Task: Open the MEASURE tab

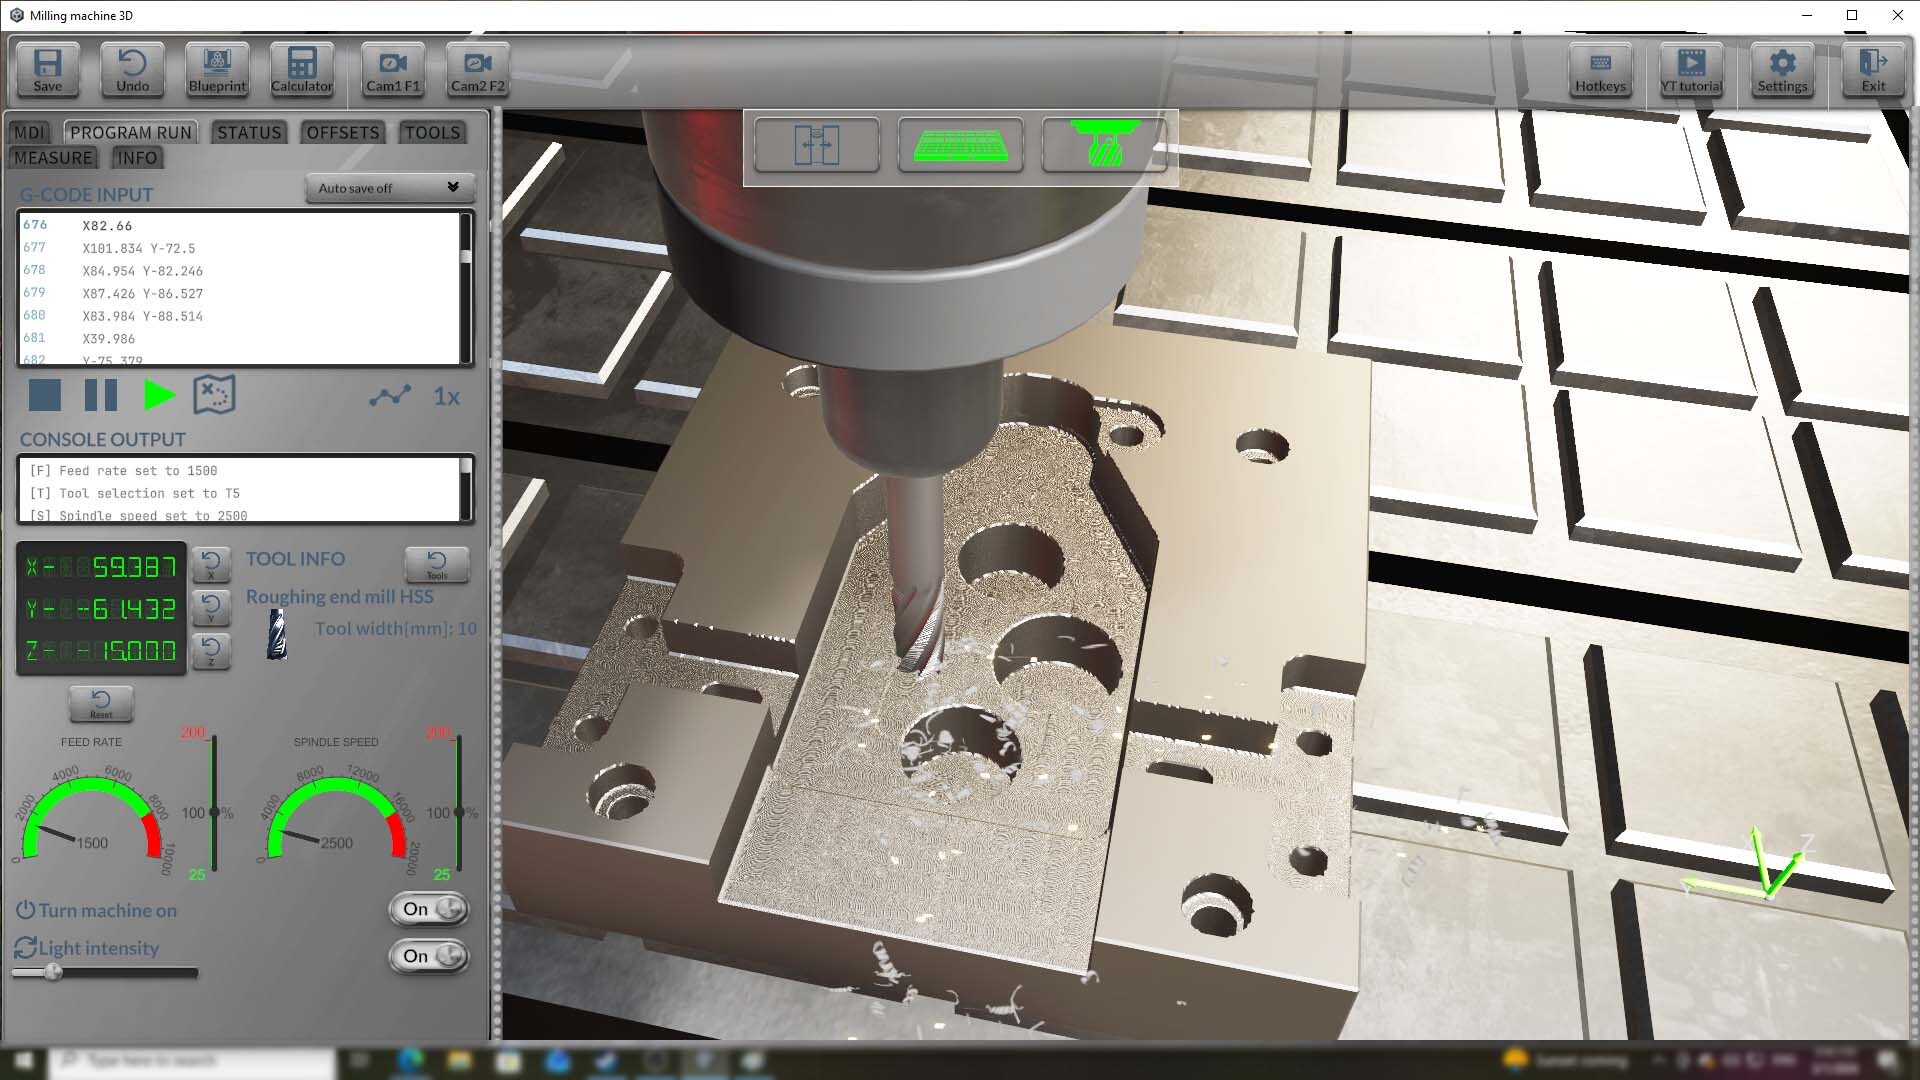Action: (x=53, y=157)
